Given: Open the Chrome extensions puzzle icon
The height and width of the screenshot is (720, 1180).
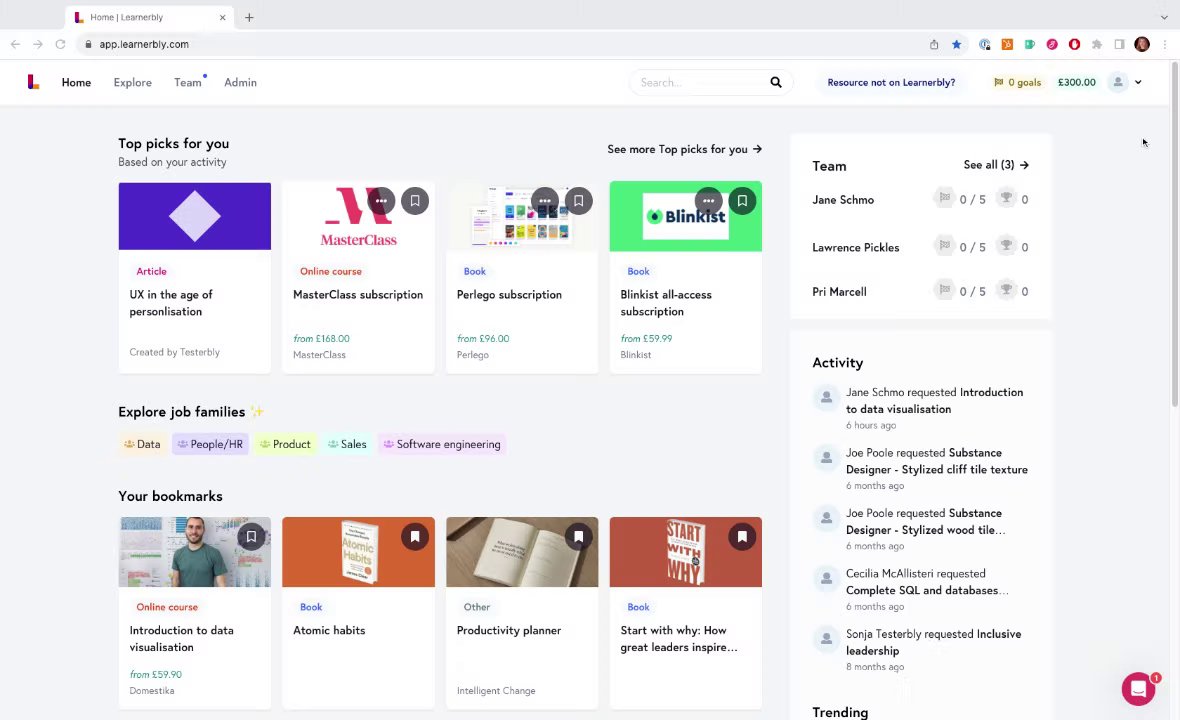Looking at the screenshot, I should (x=1097, y=44).
